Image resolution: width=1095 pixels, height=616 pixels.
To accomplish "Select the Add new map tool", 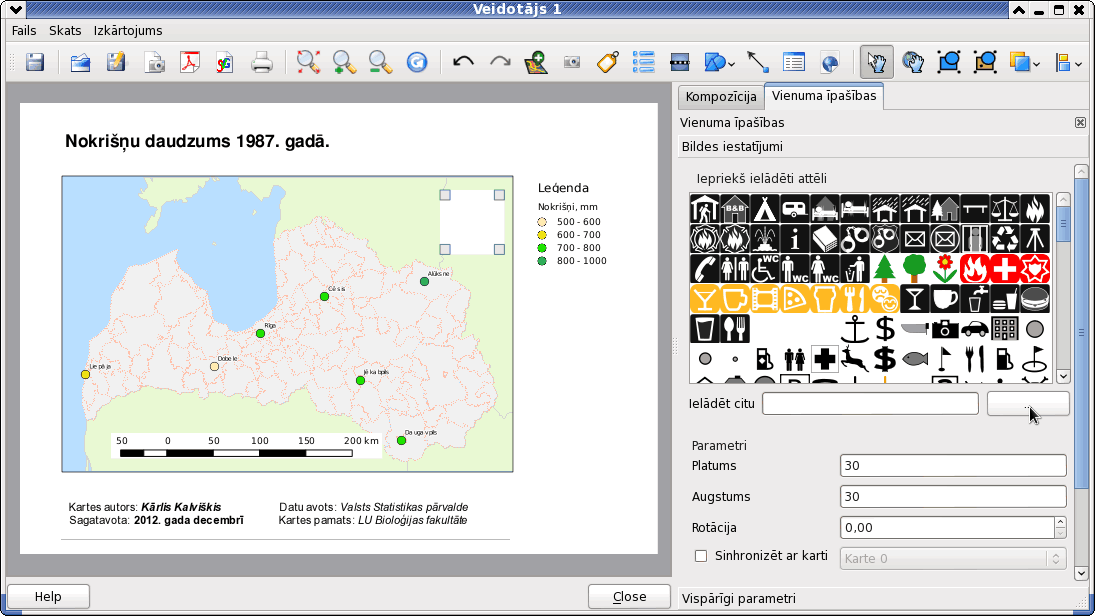I will point(536,63).
